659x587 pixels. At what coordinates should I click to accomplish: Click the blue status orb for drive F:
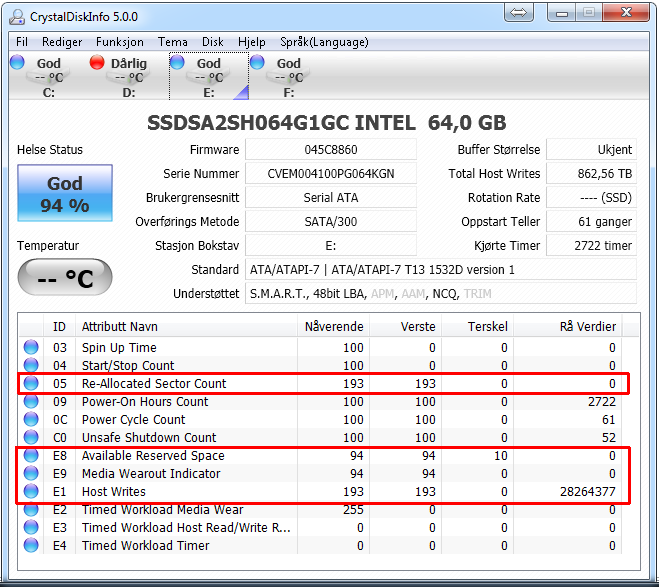pos(257,62)
